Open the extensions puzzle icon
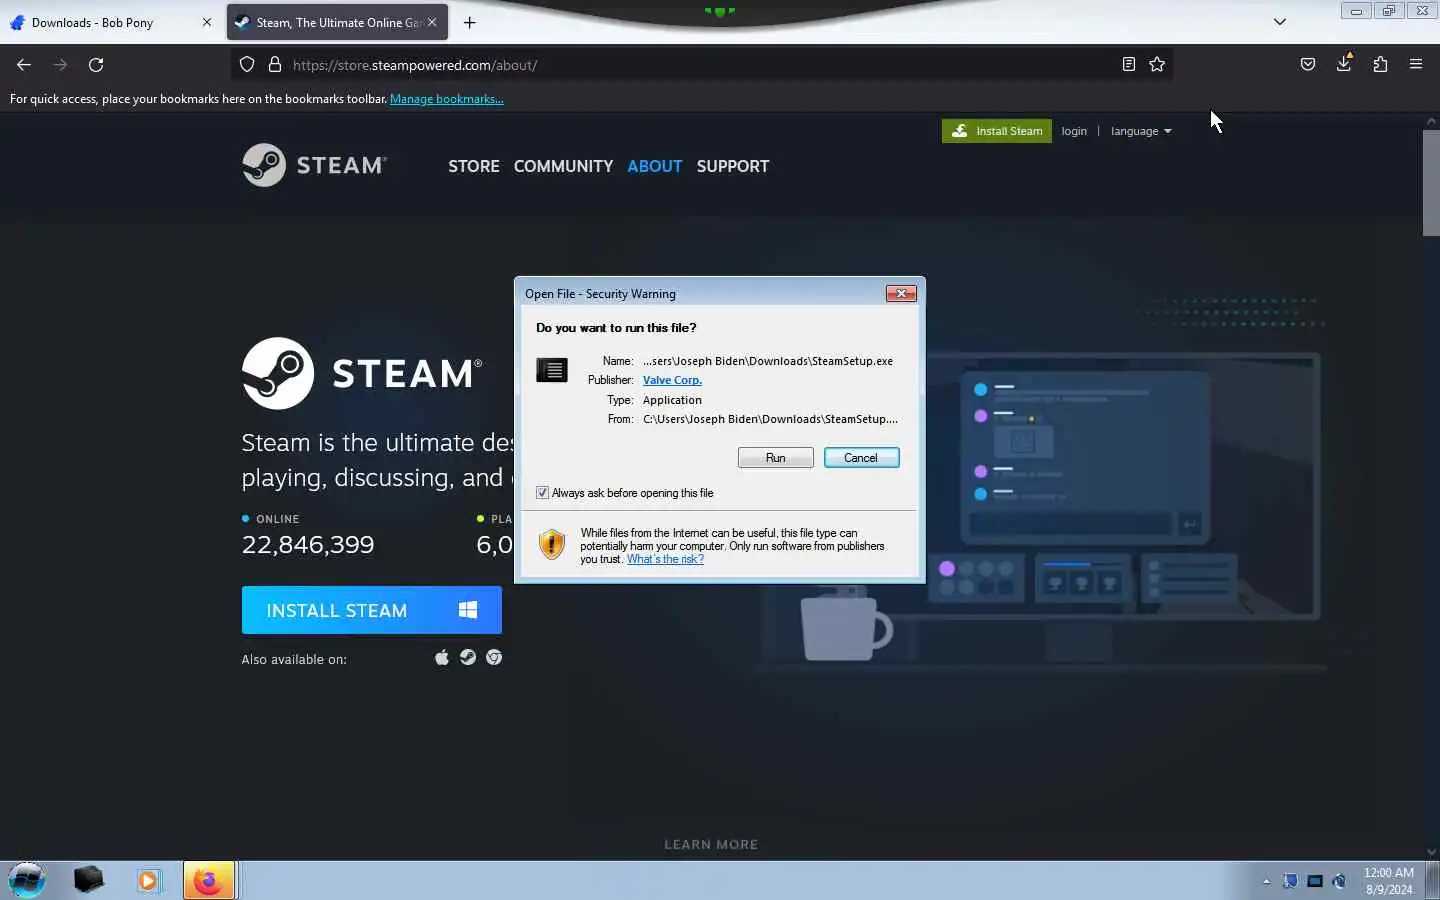This screenshot has width=1440, height=900. (x=1380, y=65)
